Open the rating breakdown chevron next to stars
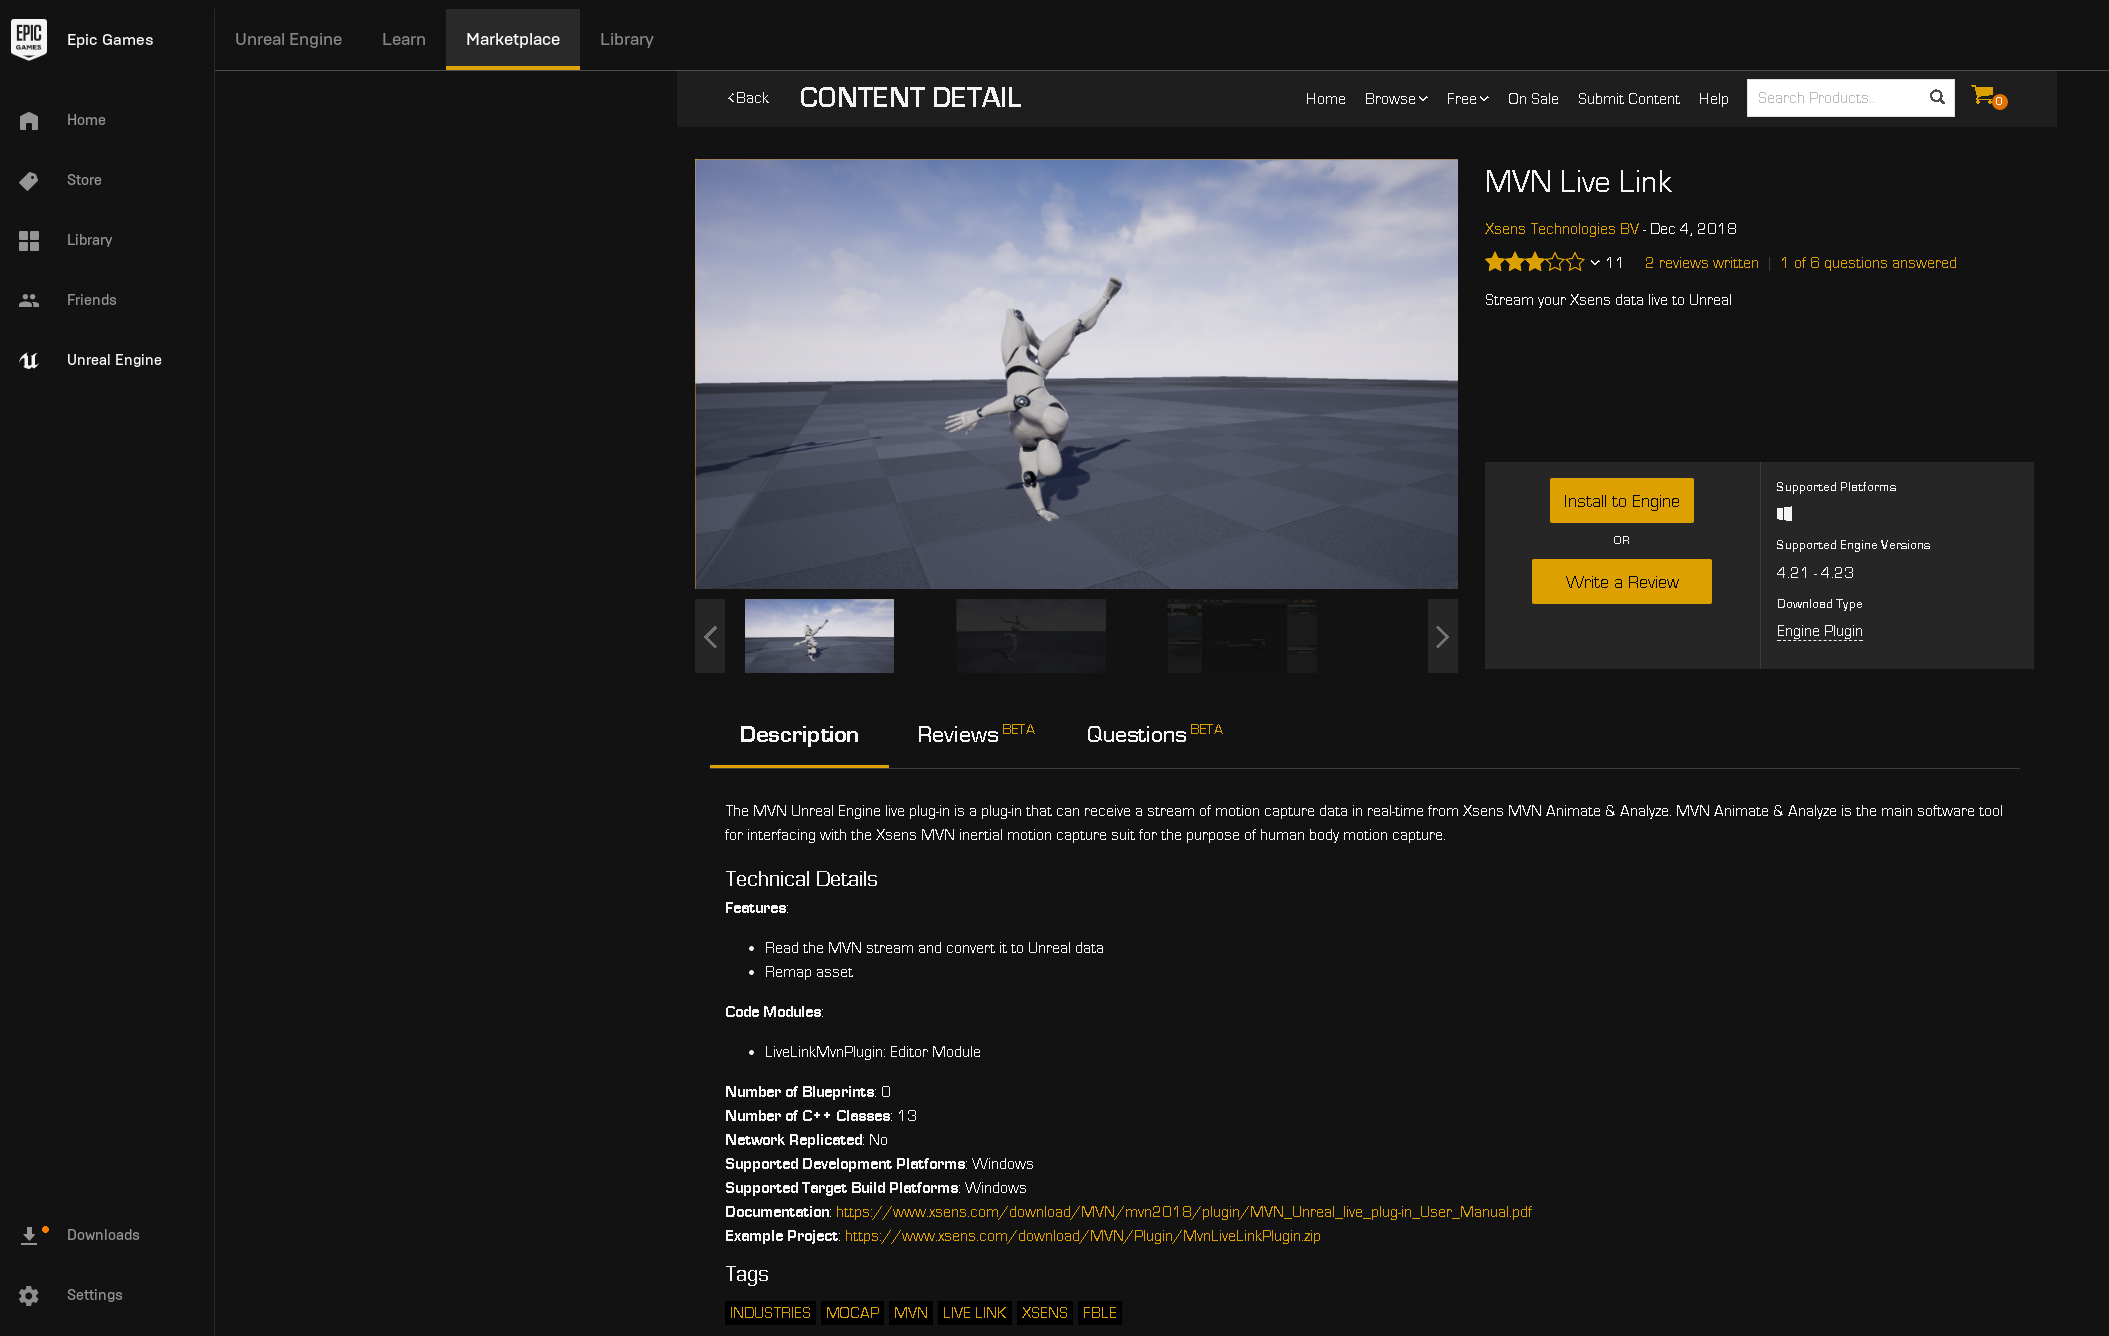The image size is (2109, 1336). pos(1595,263)
